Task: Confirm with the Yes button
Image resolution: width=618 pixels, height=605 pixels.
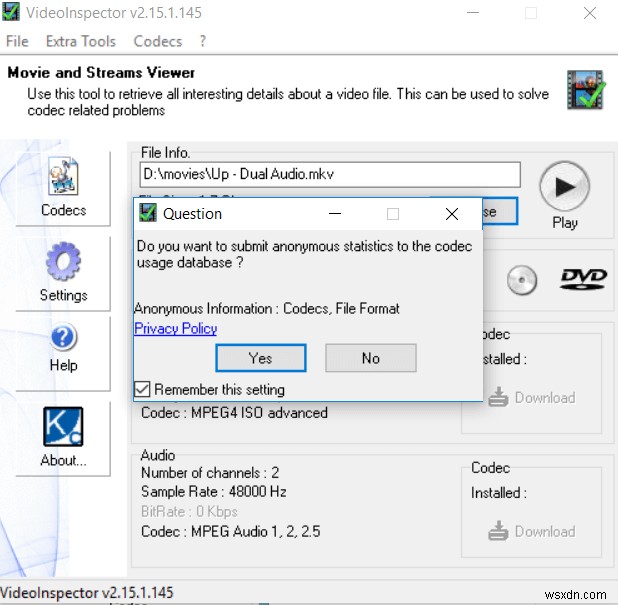Action: [x=261, y=358]
